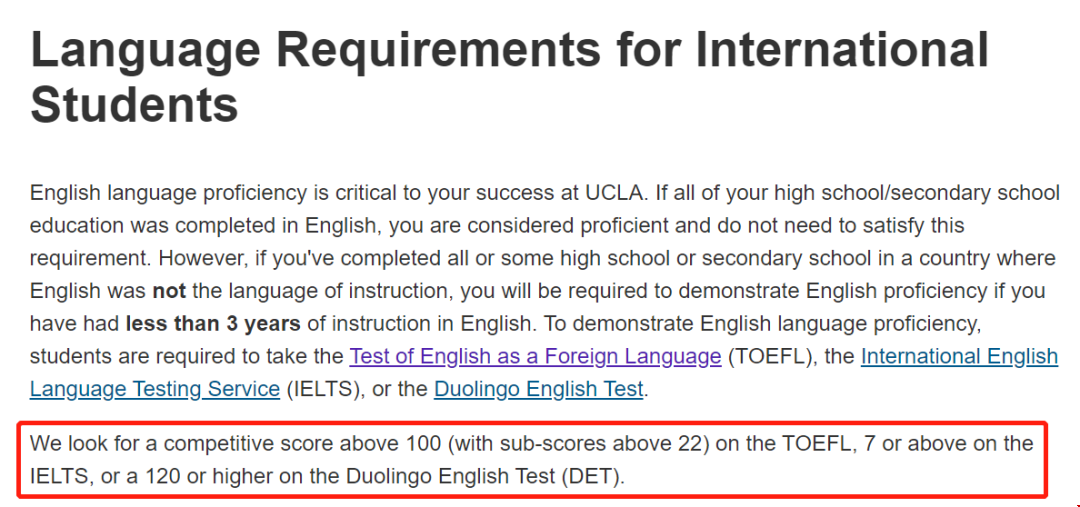Follow the International English link text

(x=959, y=356)
